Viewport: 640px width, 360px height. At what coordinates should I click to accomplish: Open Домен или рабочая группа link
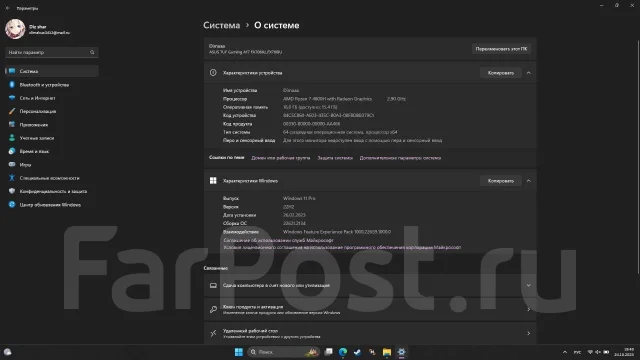click(280, 158)
